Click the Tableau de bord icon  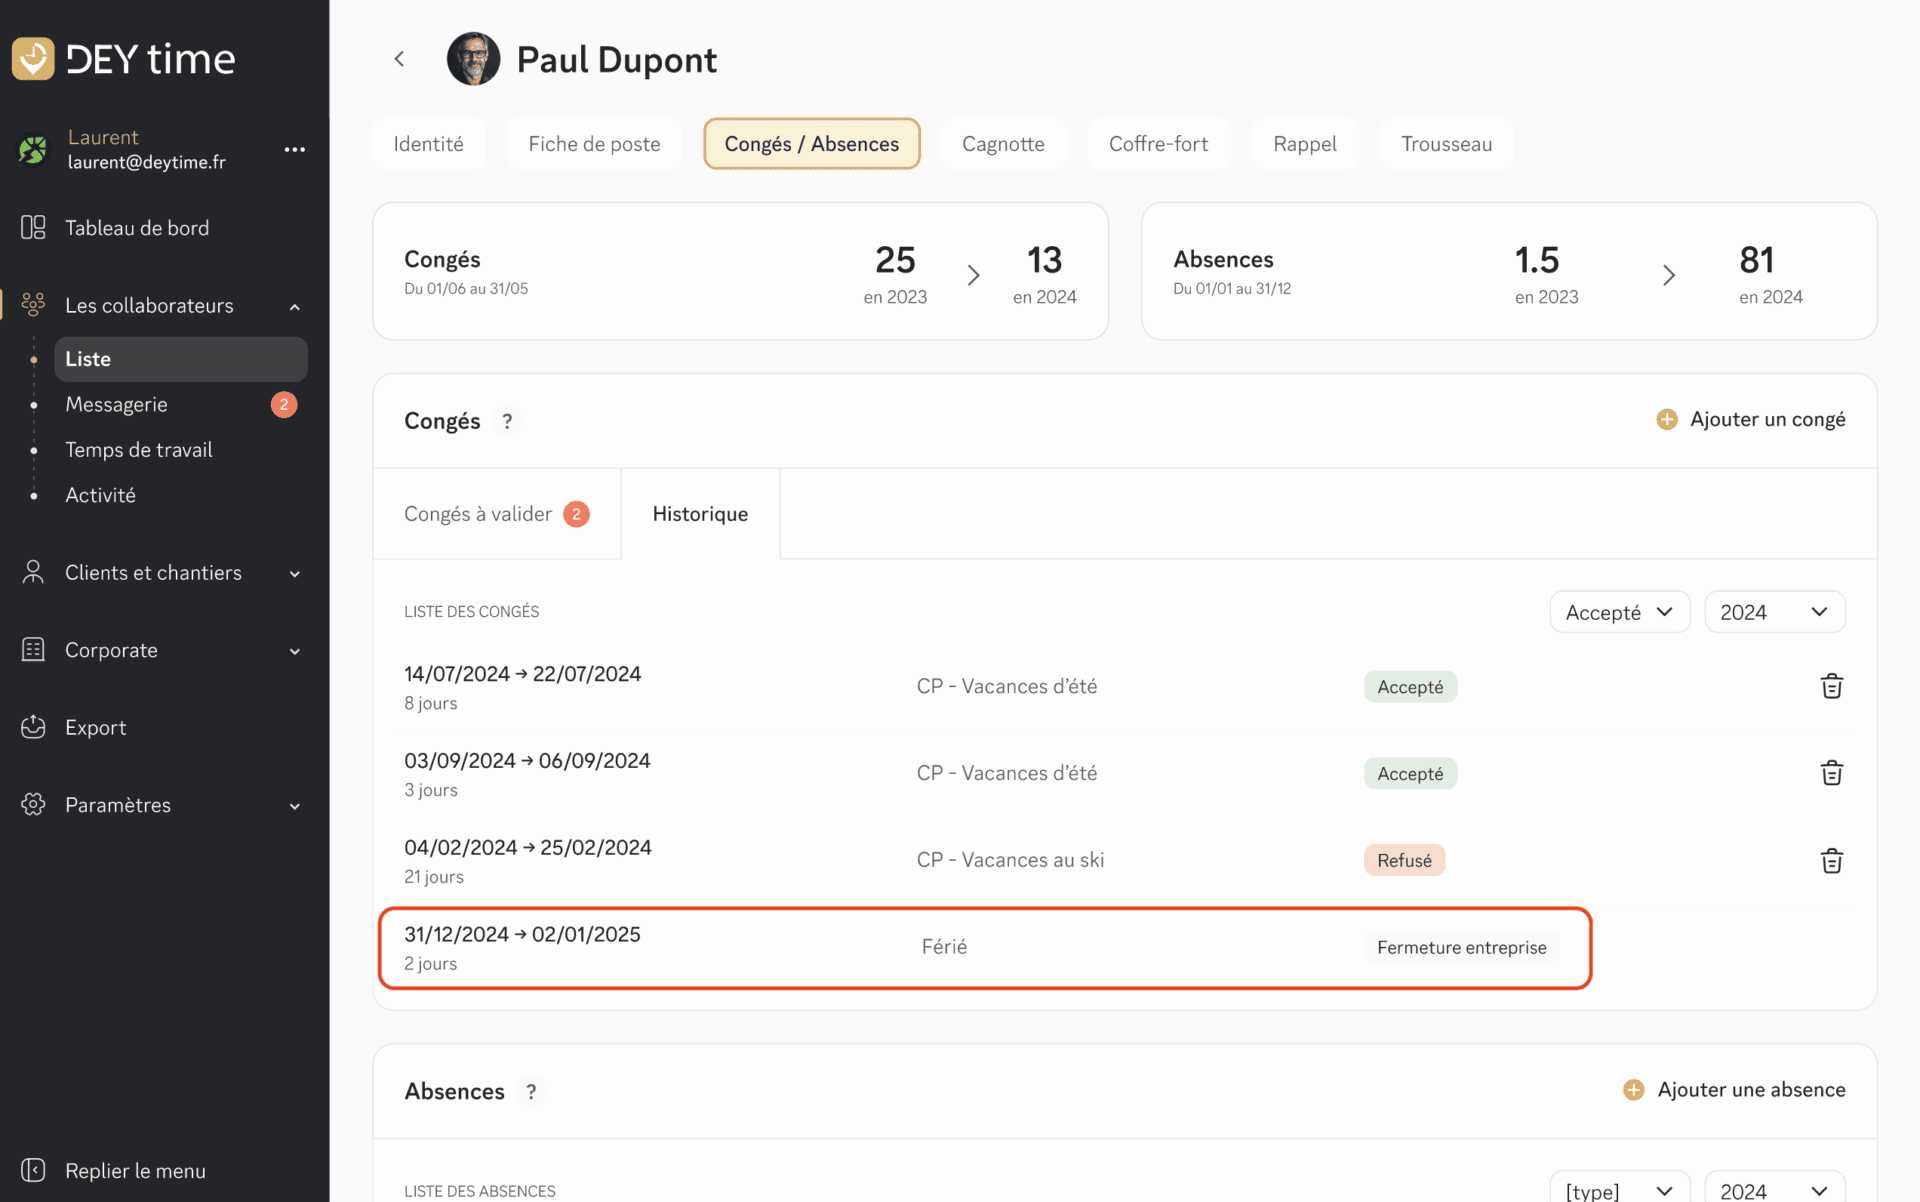tap(33, 228)
